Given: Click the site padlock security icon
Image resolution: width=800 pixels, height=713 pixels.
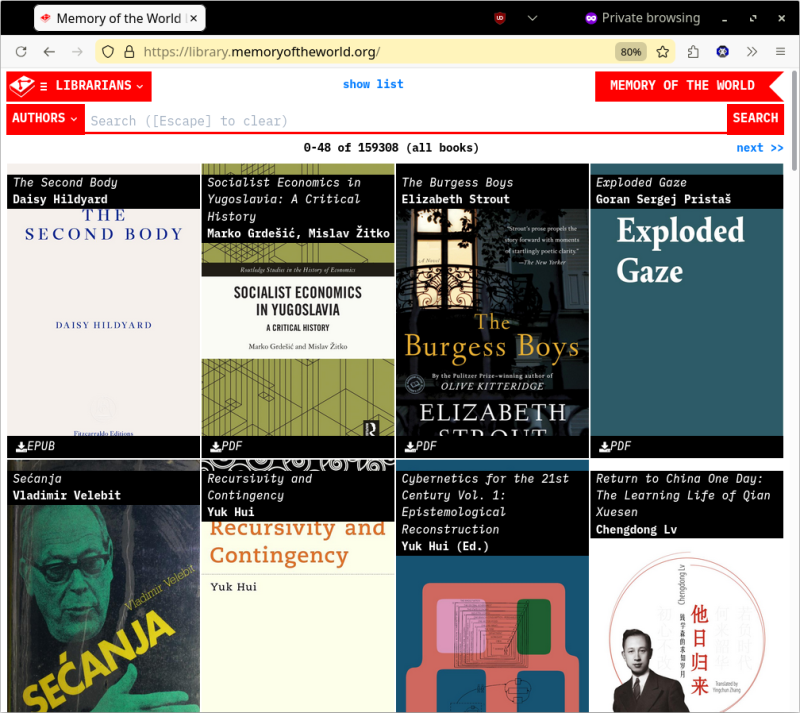Looking at the screenshot, I should [129, 52].
